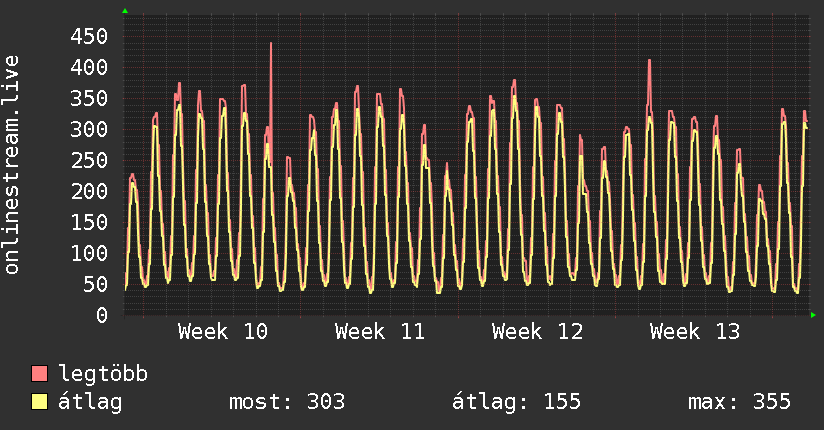Select the átlag legend label beside yellow swatch
The width and height of the screenshot is (824, 430).
90,402
